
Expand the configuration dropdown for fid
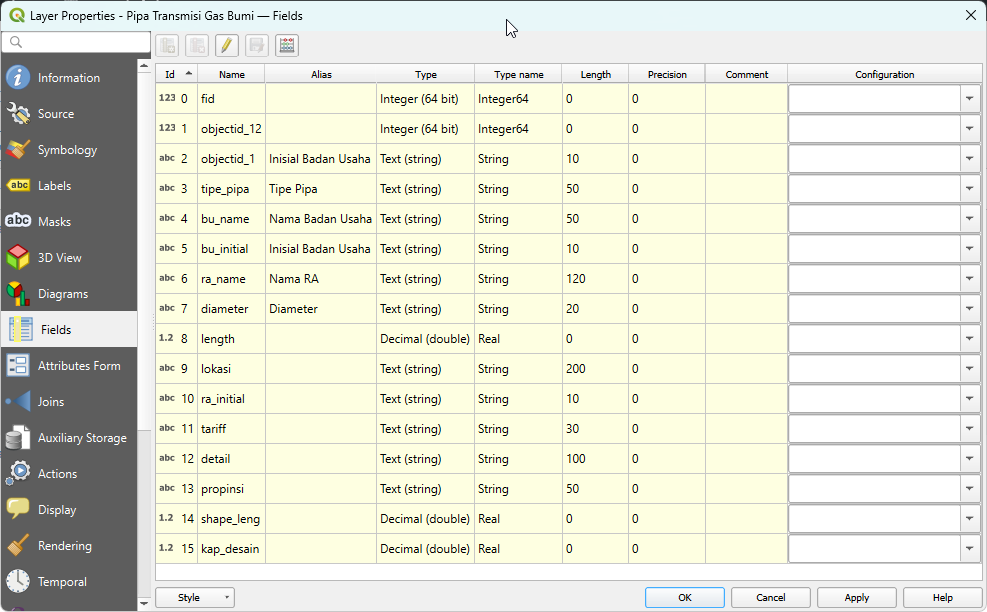[970, 99]
